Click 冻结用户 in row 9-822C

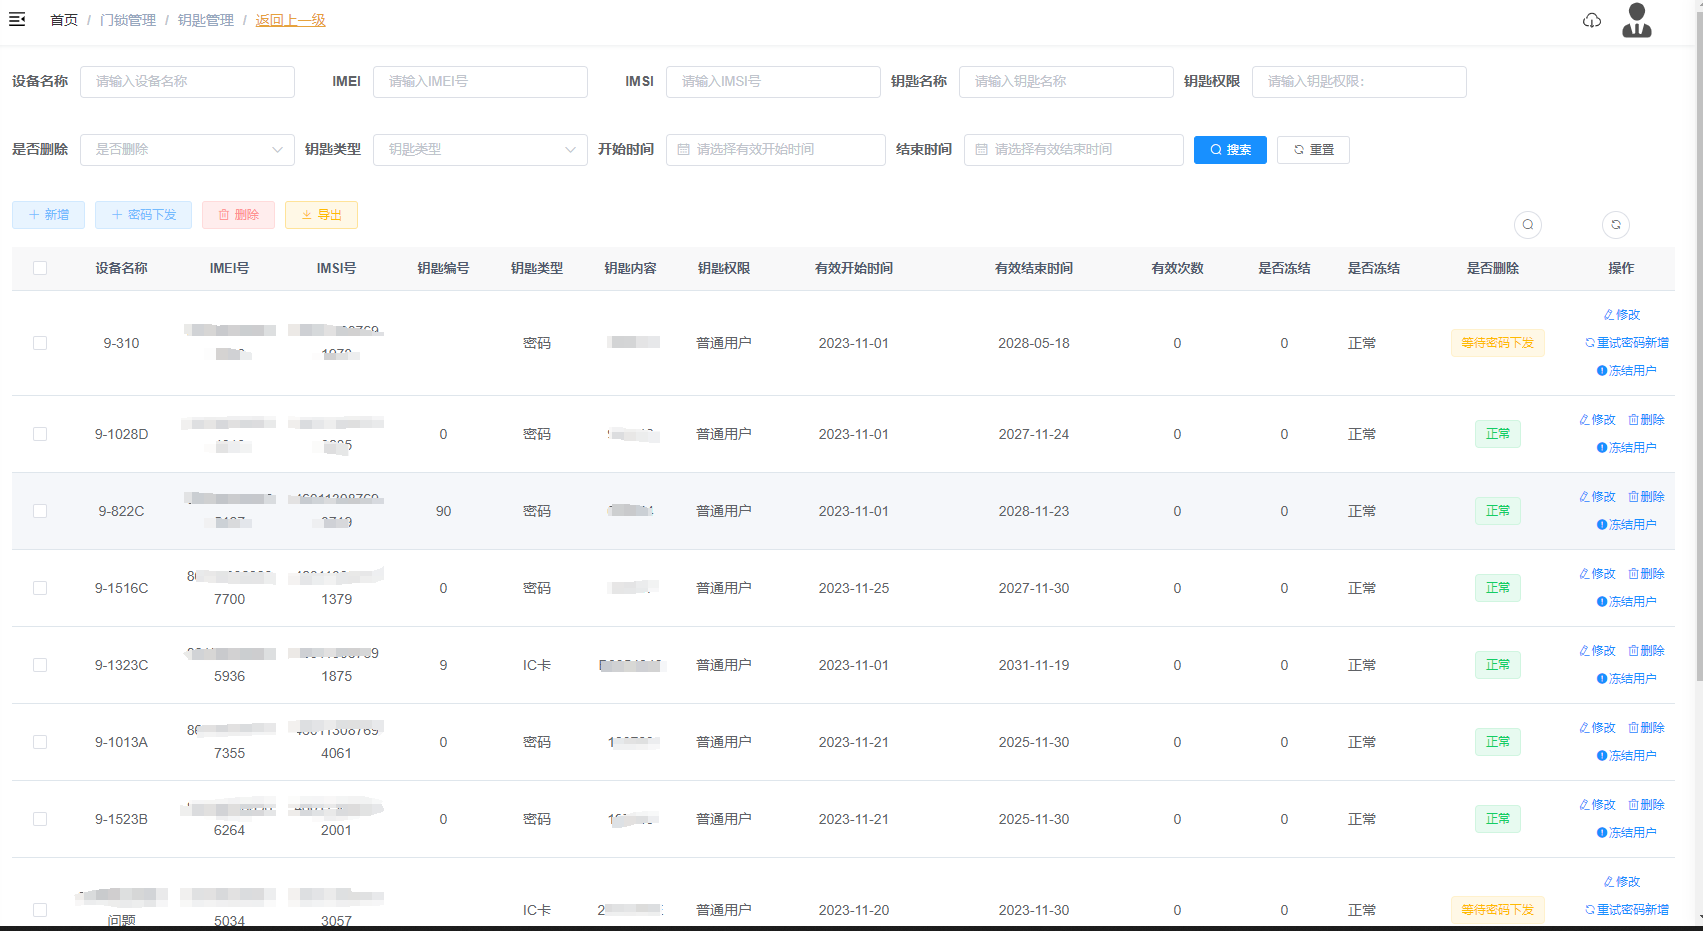pos(1627,525)
